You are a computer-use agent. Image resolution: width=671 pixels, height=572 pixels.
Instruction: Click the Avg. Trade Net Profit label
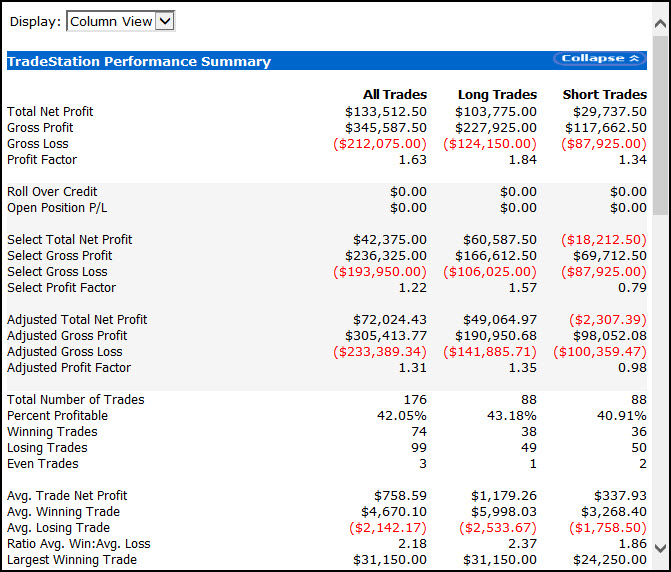(67, 495)
